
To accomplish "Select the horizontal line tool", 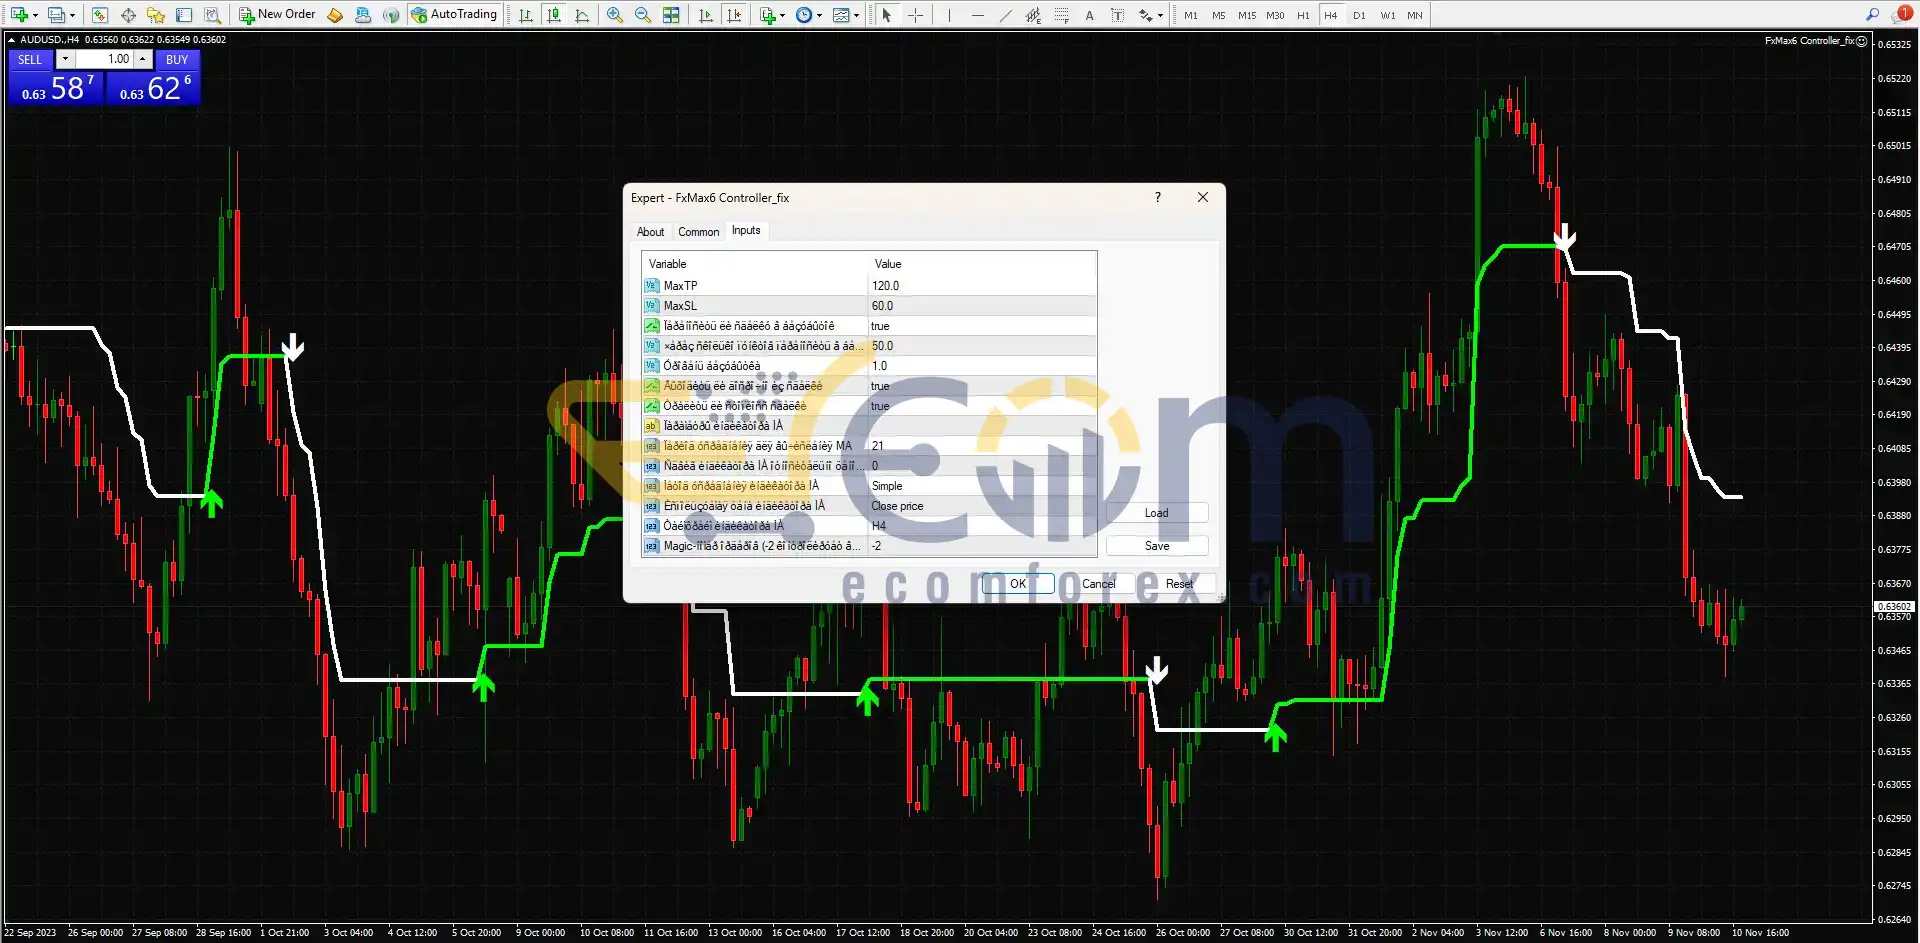I will (978, 15).
